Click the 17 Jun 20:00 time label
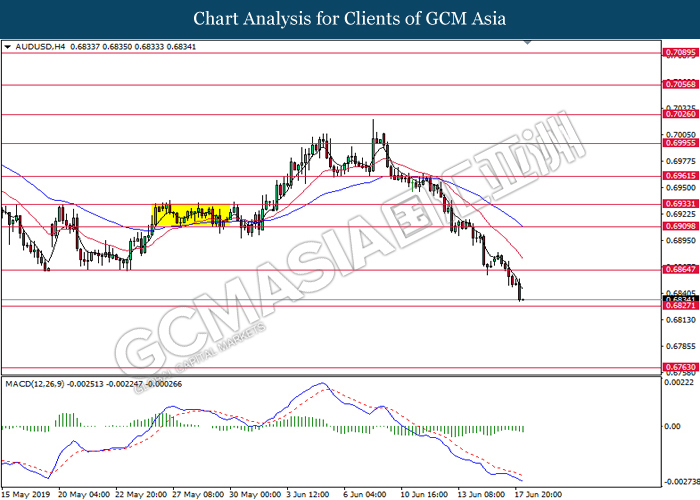The width and height of the screenshot is (700, 500). click(x=538, y=495)
